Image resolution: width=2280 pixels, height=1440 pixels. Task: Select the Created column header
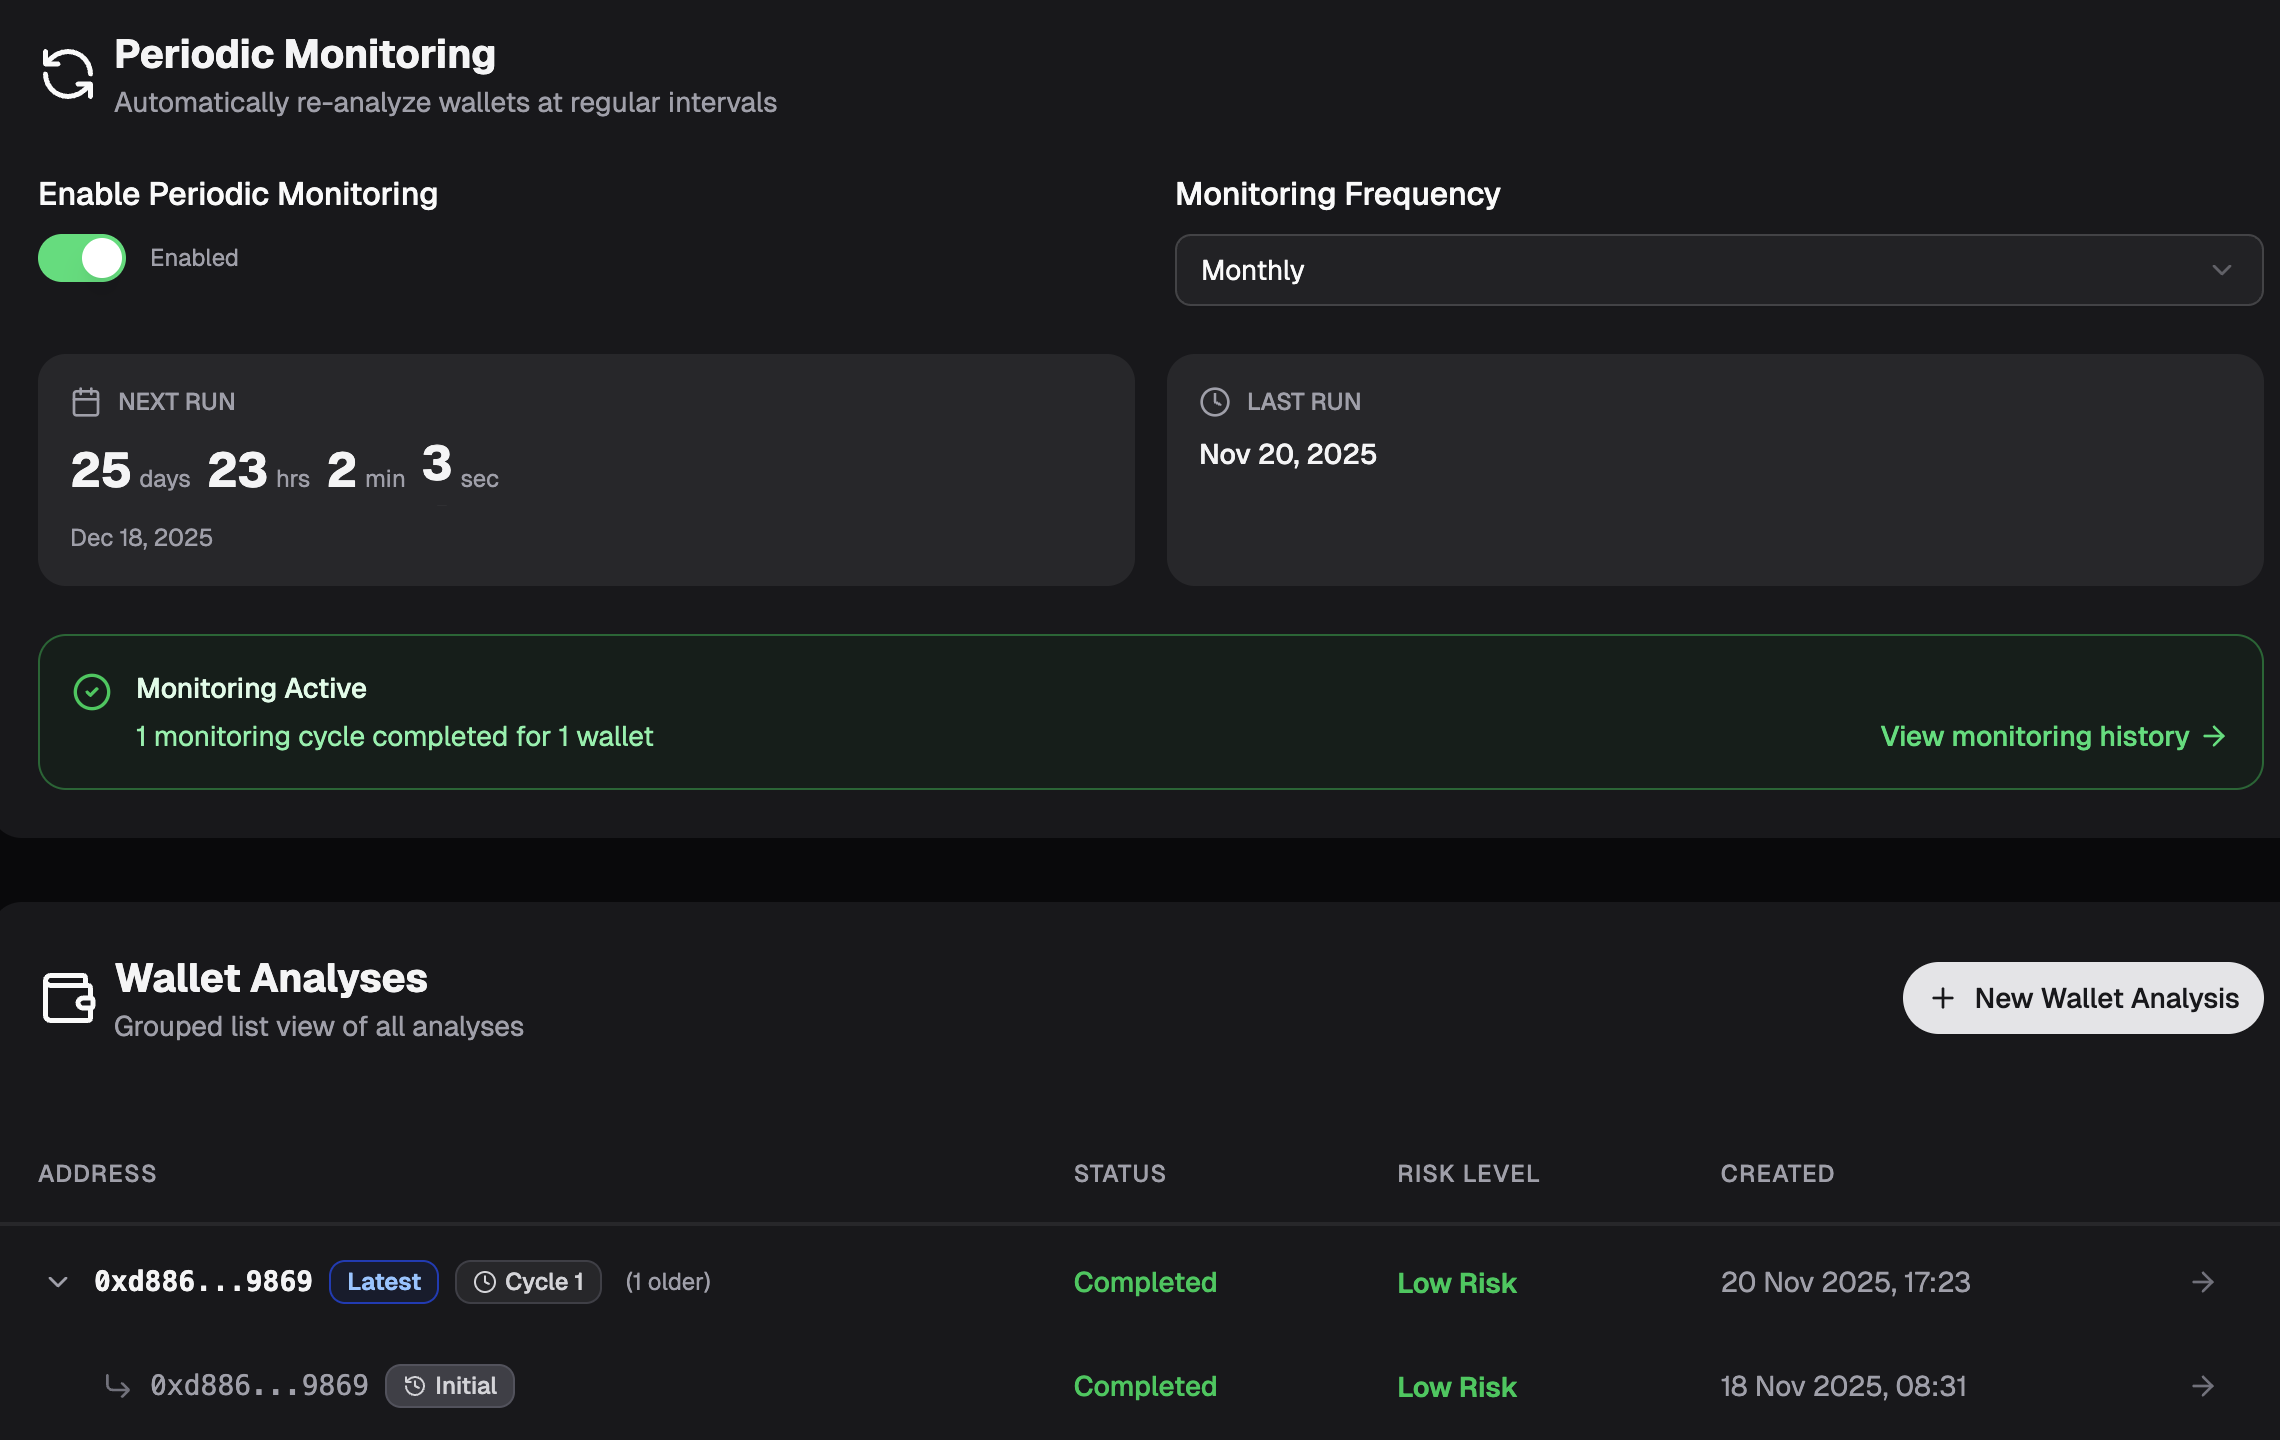click(x=1777, y=1174)
